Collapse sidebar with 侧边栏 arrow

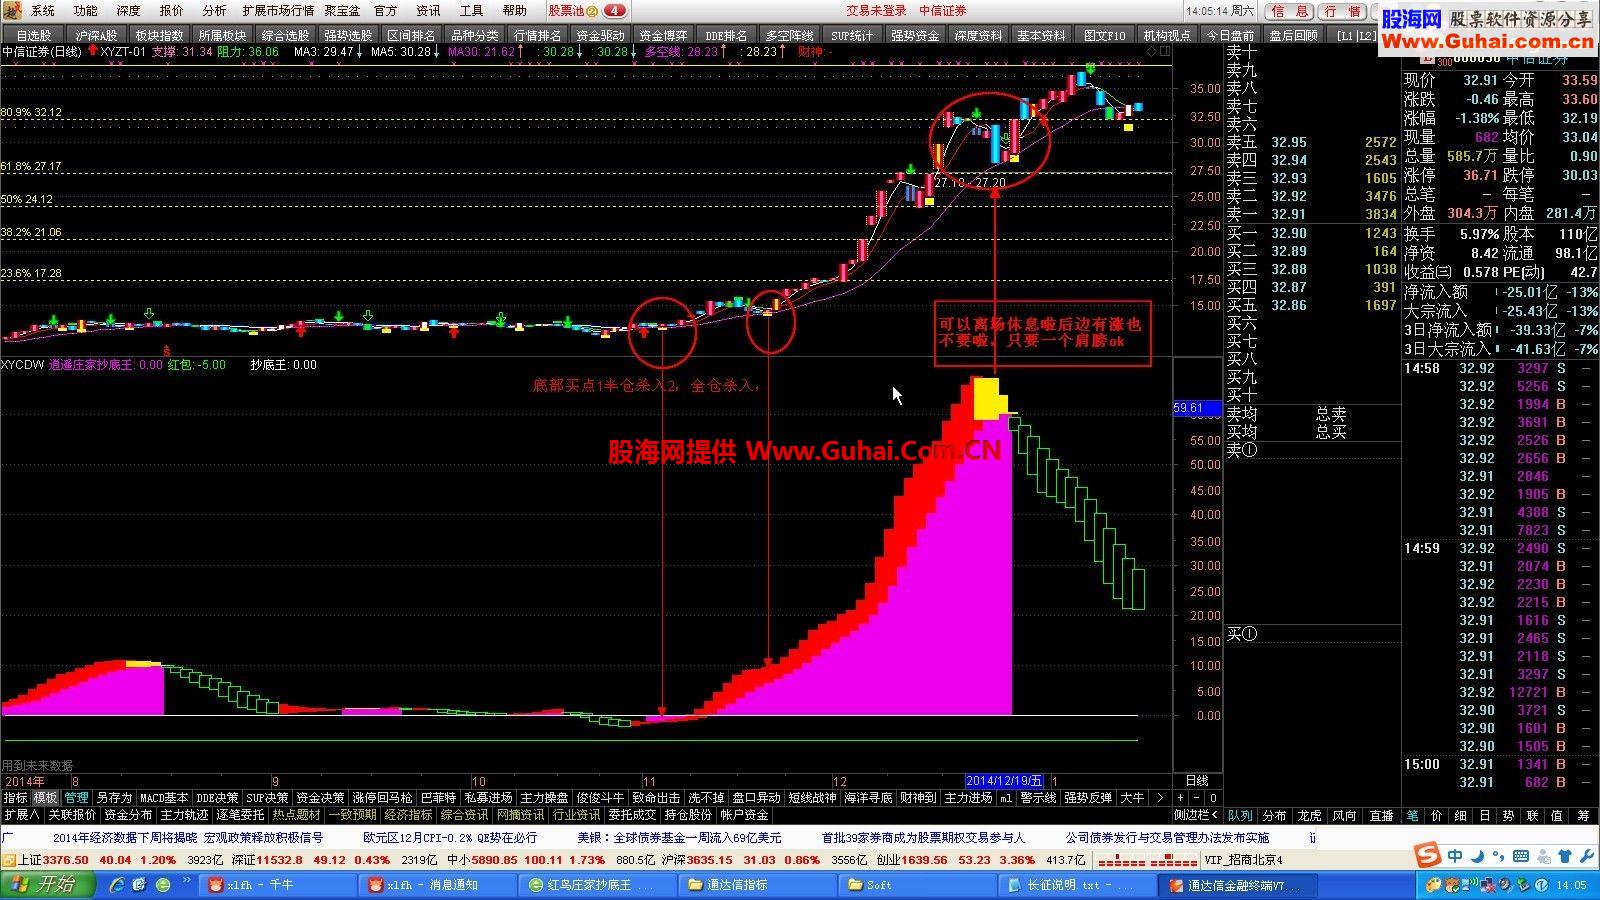[1196, 815]
